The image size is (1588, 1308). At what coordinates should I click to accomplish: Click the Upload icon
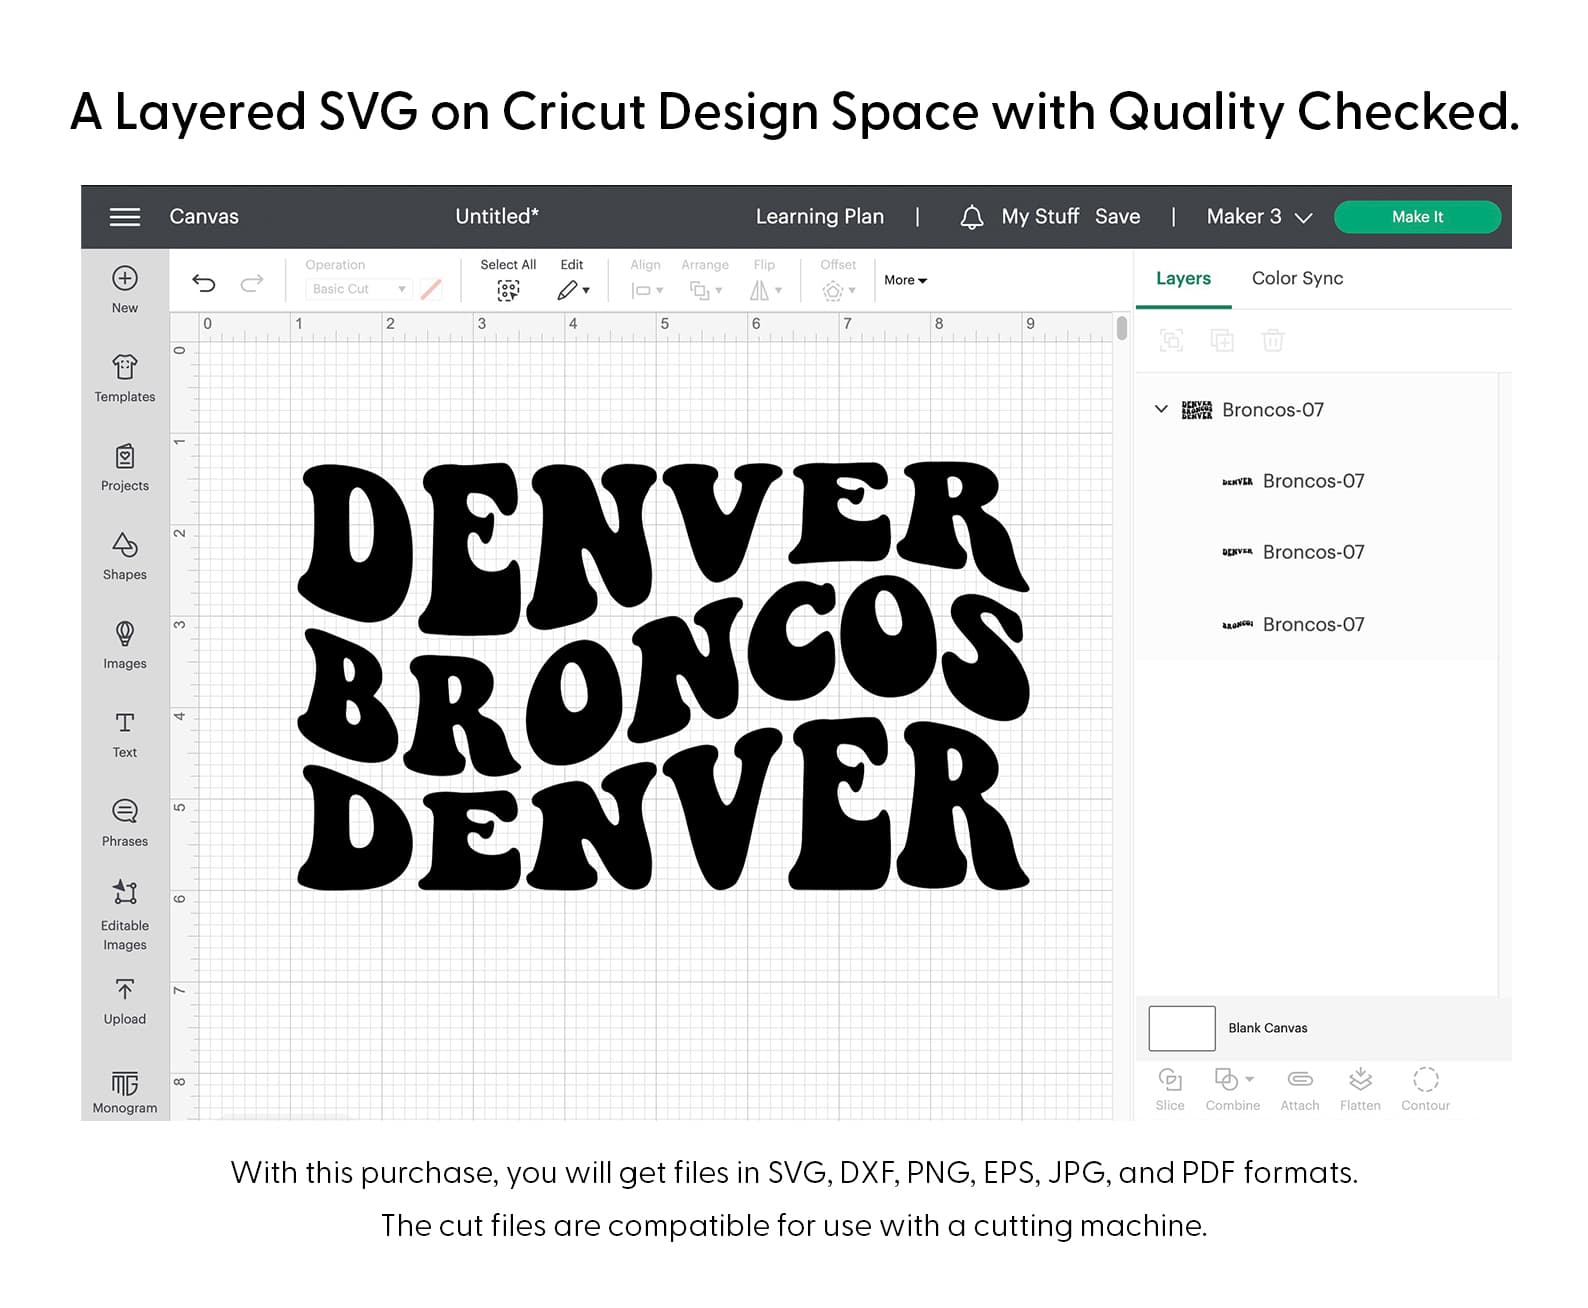coord(125,991)
